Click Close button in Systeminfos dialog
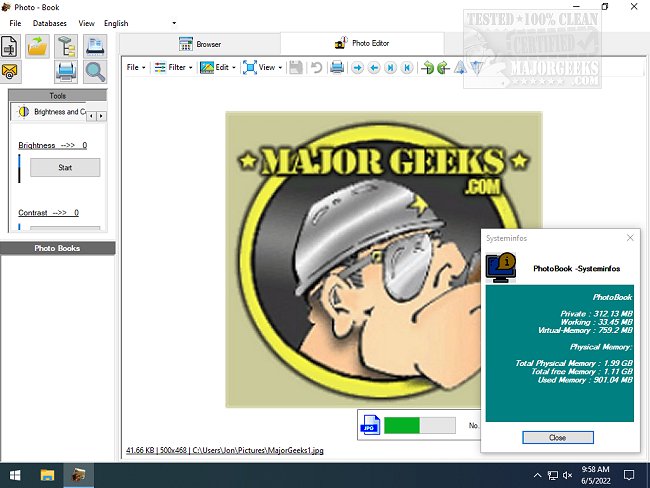The width and height of the screenshot is (650, 488). pos(558,437)
